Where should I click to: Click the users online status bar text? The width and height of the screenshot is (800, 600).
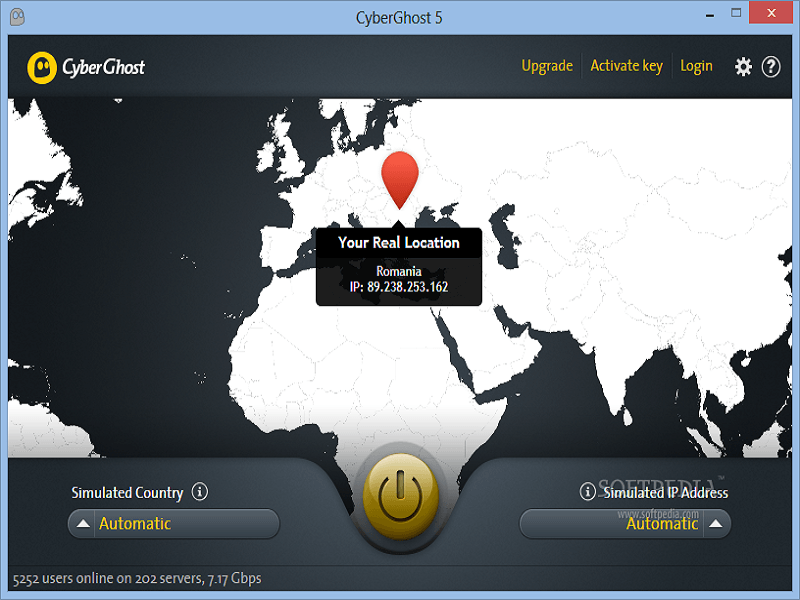click(137, 578)
